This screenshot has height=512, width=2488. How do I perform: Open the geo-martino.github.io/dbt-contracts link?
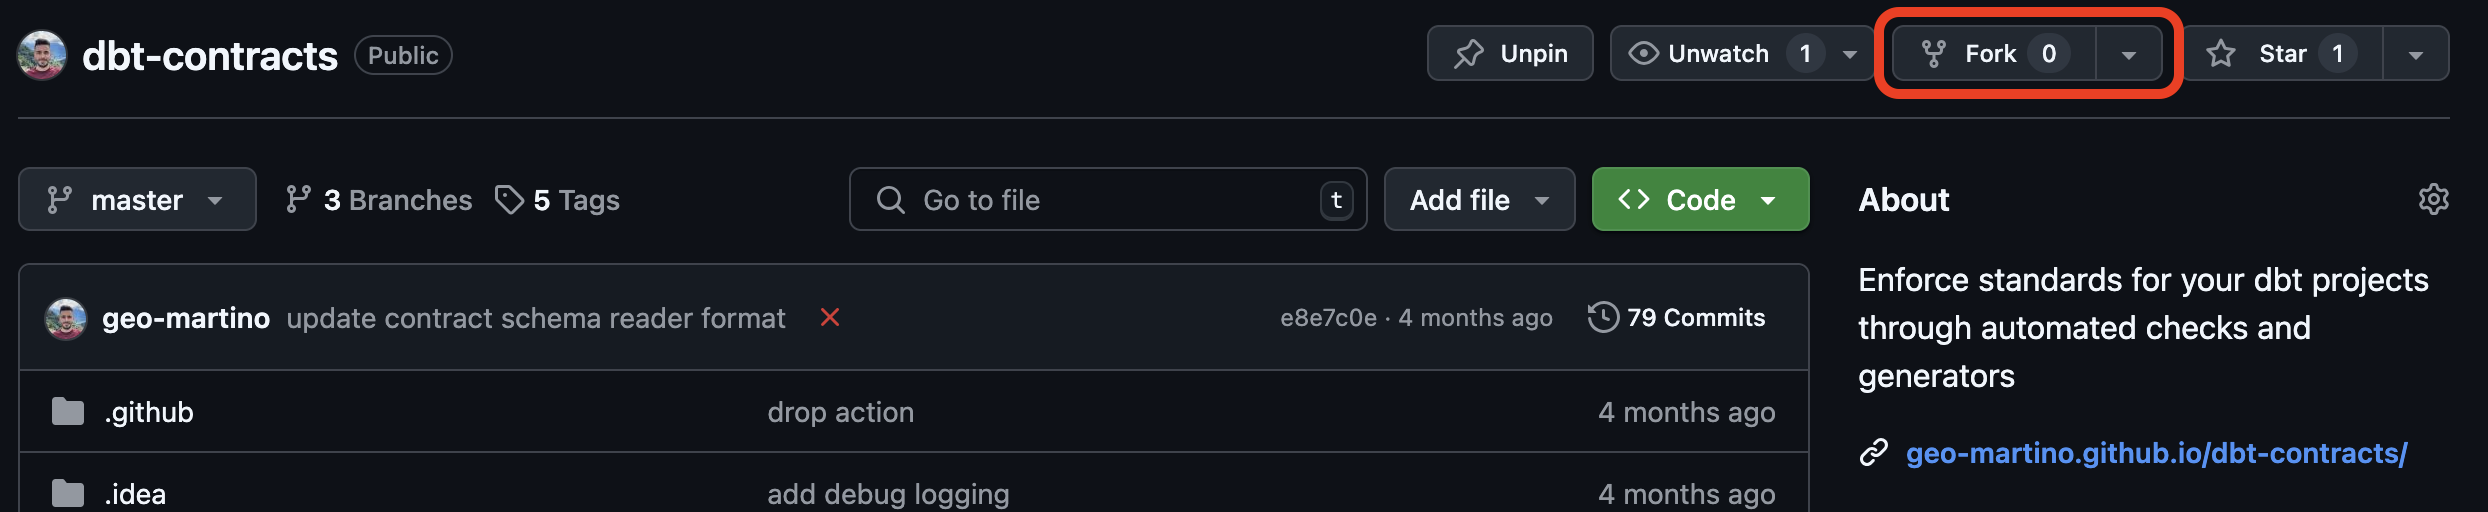click(2156, 453)
